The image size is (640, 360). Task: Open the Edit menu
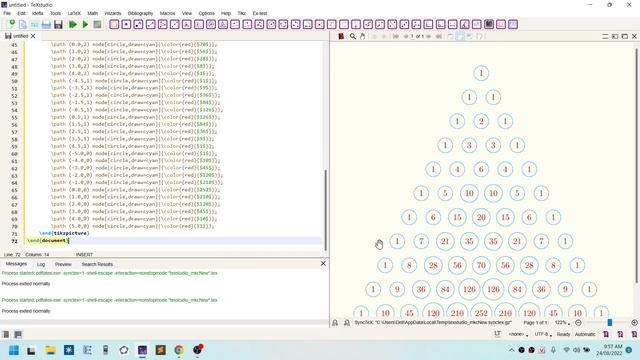click(21, 13)
